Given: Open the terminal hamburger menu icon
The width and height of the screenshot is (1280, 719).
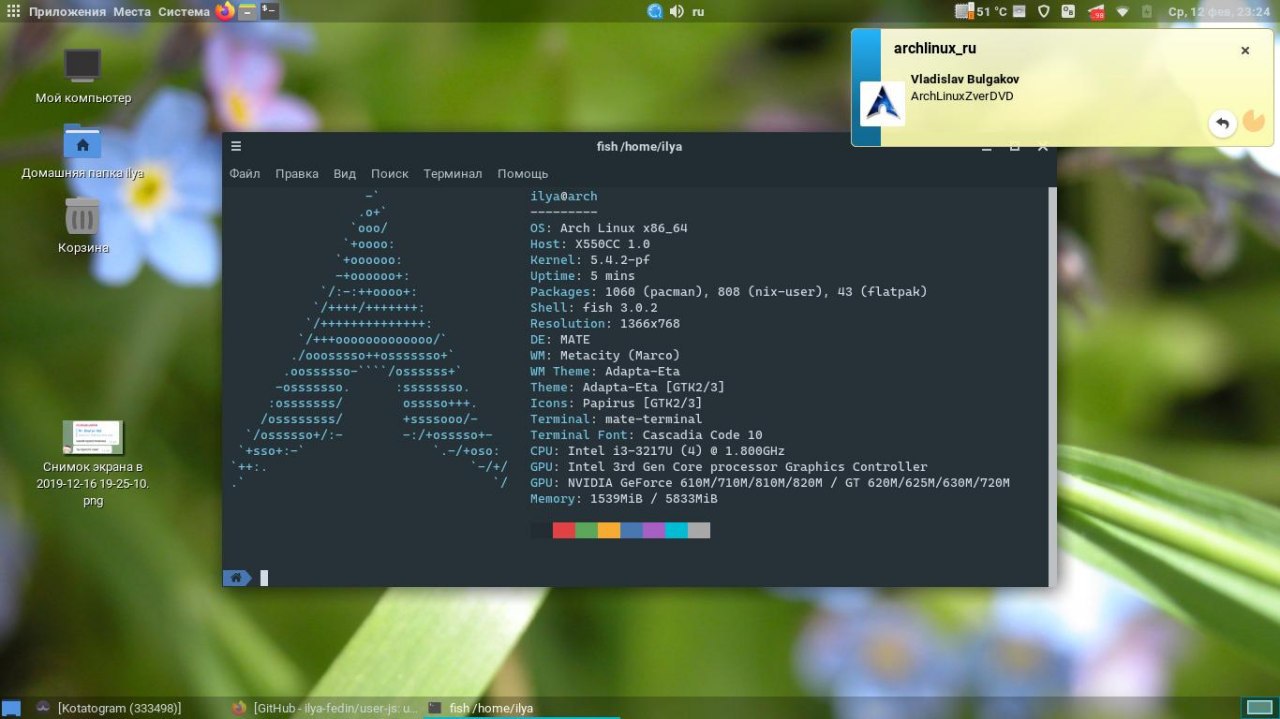Looking at the screenshot, I should [x=236, y=146].
